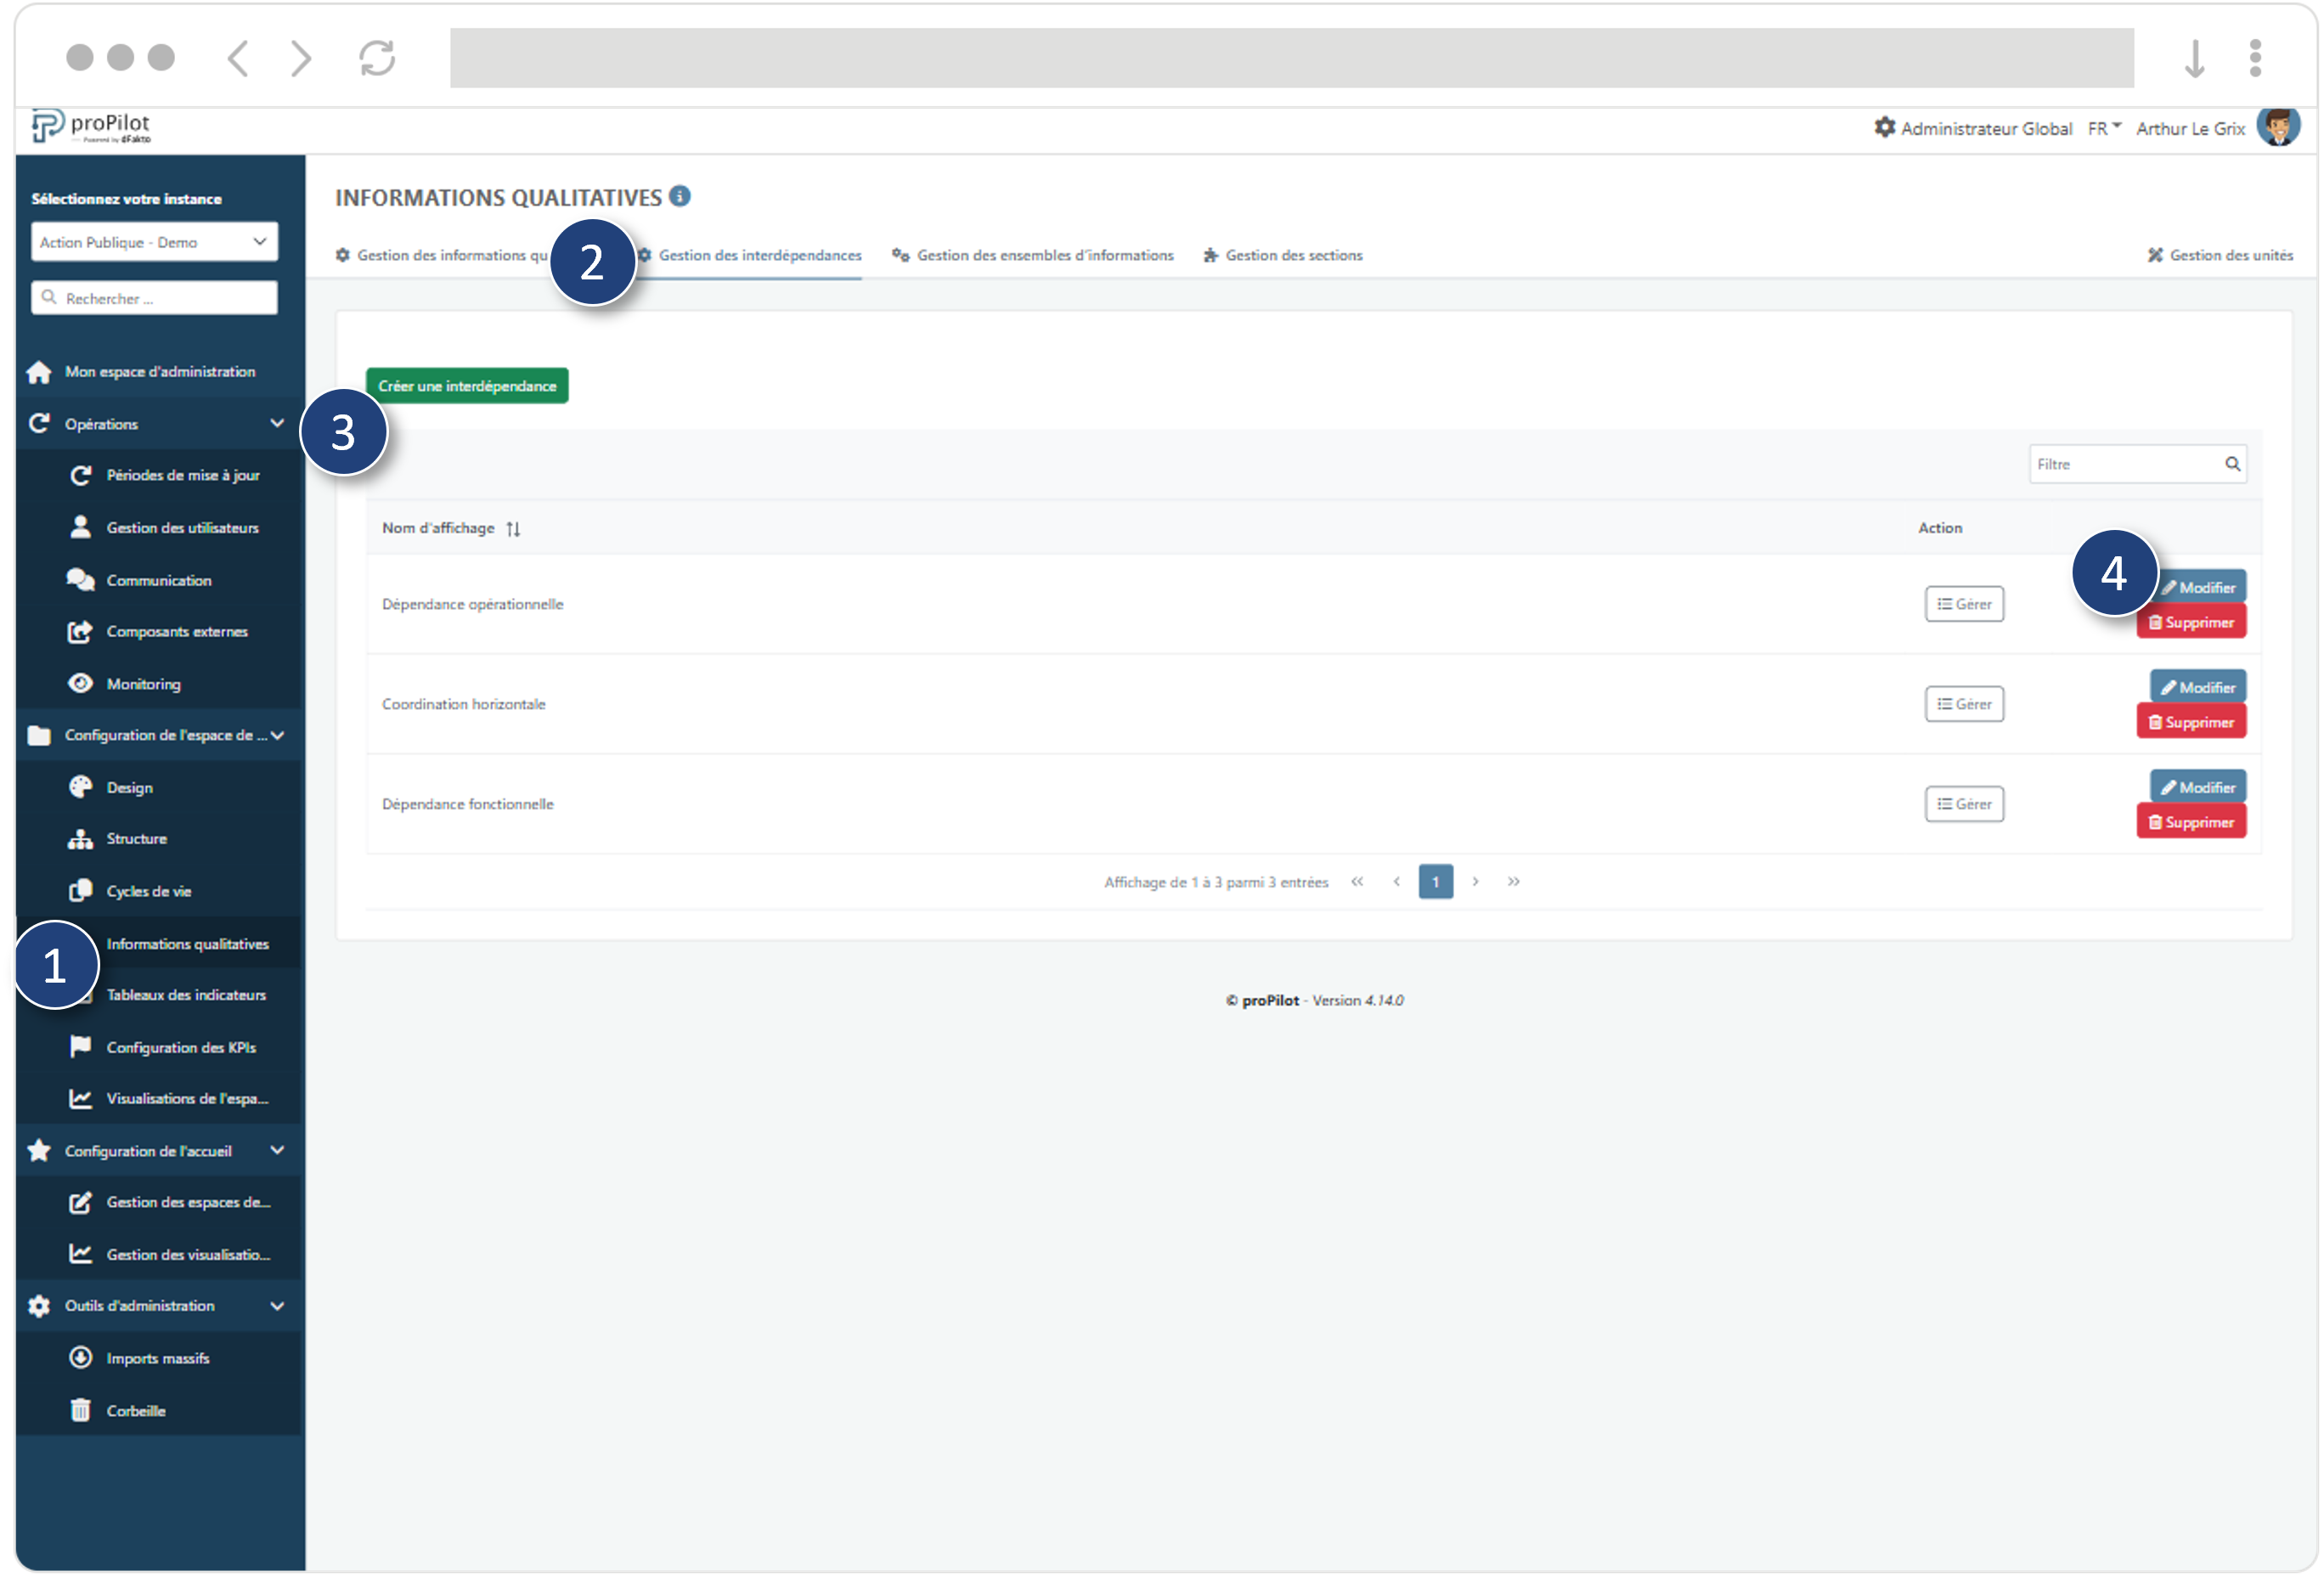Open Structure via the hierarchy icon
The image size is (2324, 1578).
(81, 839)
